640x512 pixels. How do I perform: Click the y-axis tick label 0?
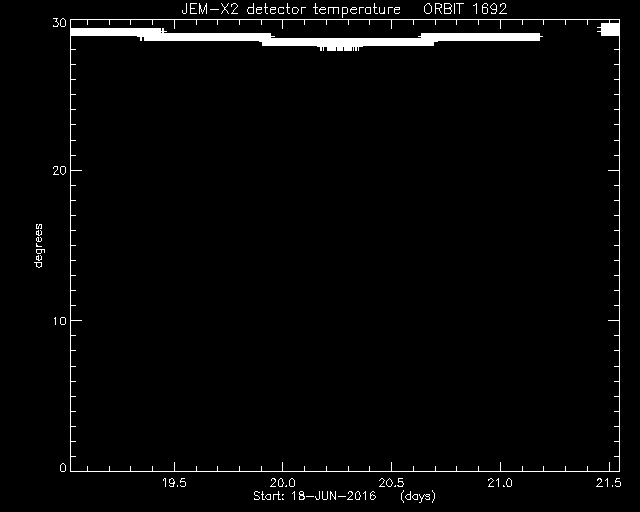[x=63, y=467]
